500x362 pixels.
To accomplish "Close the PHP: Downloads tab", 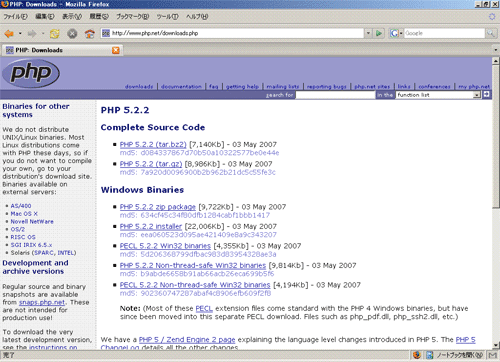I will [x=116, y=50].
